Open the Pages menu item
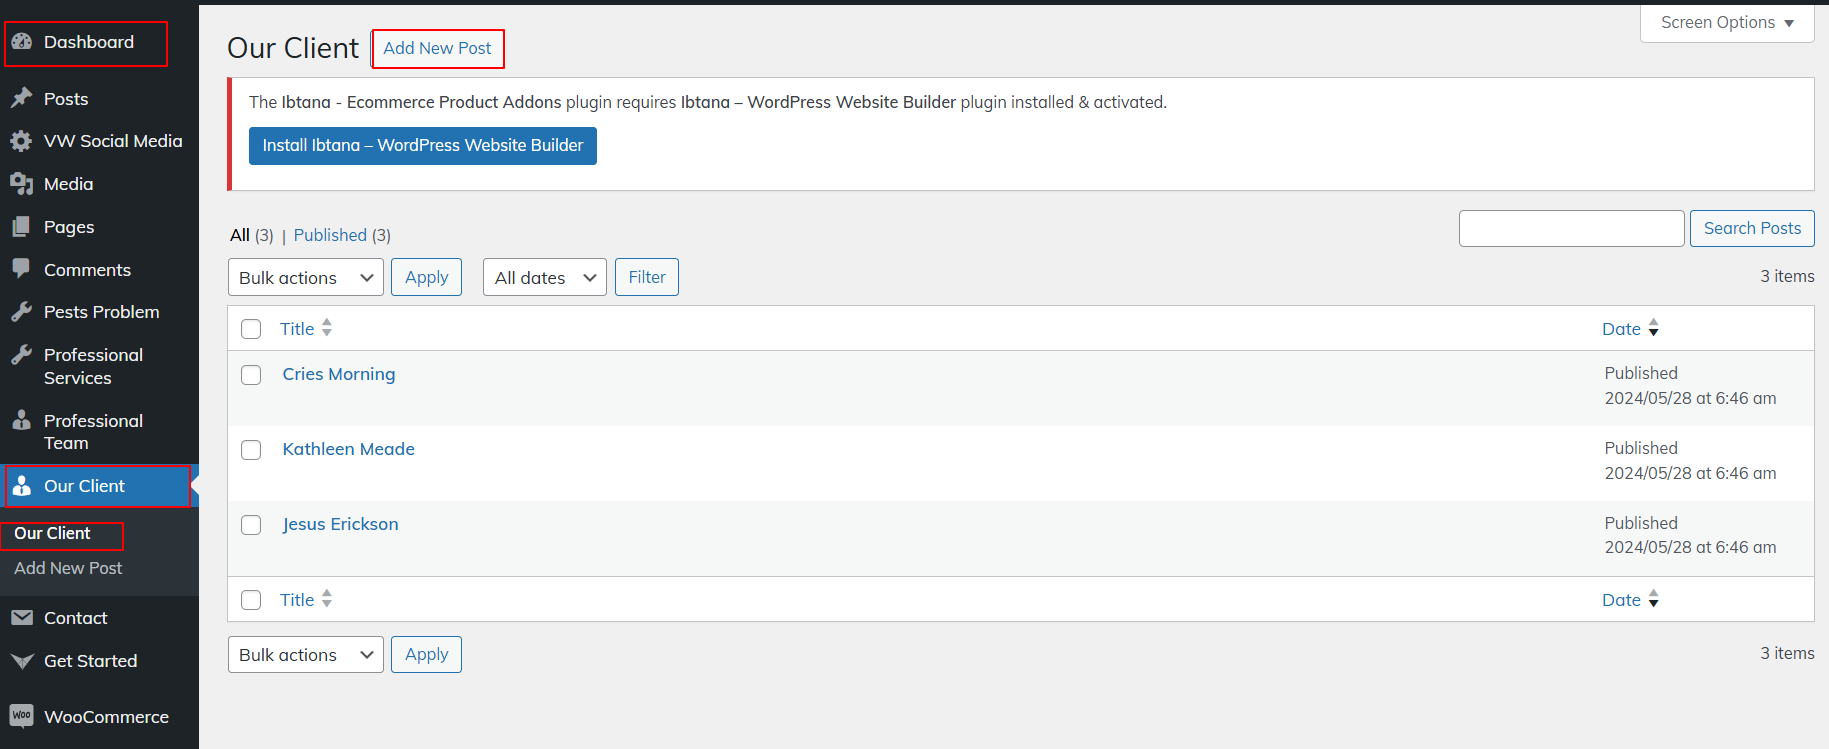This screenshot has width=1829, height=749. click(x=69, y=227)
